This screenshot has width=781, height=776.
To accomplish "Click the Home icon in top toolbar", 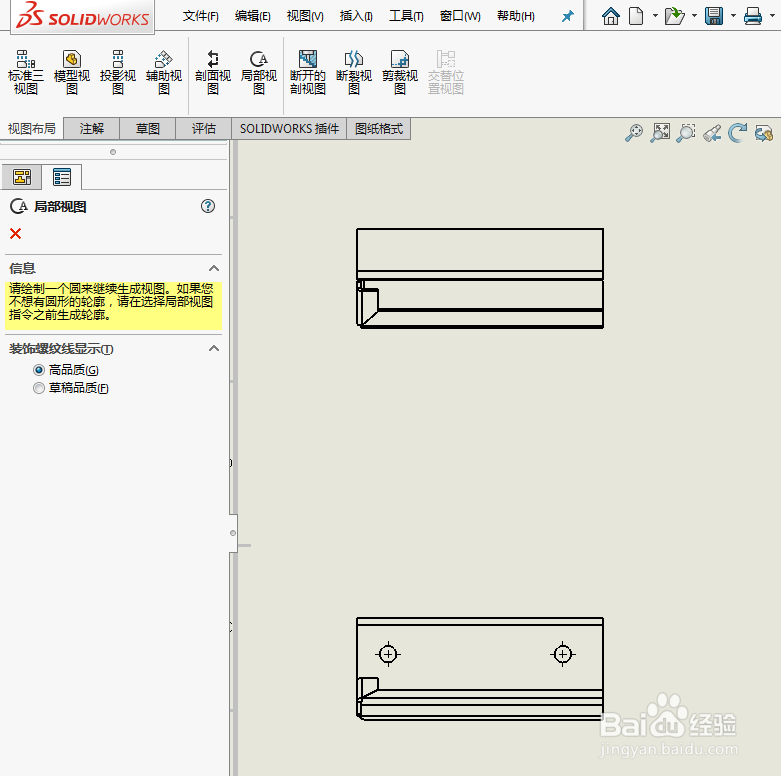I will pos(611,16).
